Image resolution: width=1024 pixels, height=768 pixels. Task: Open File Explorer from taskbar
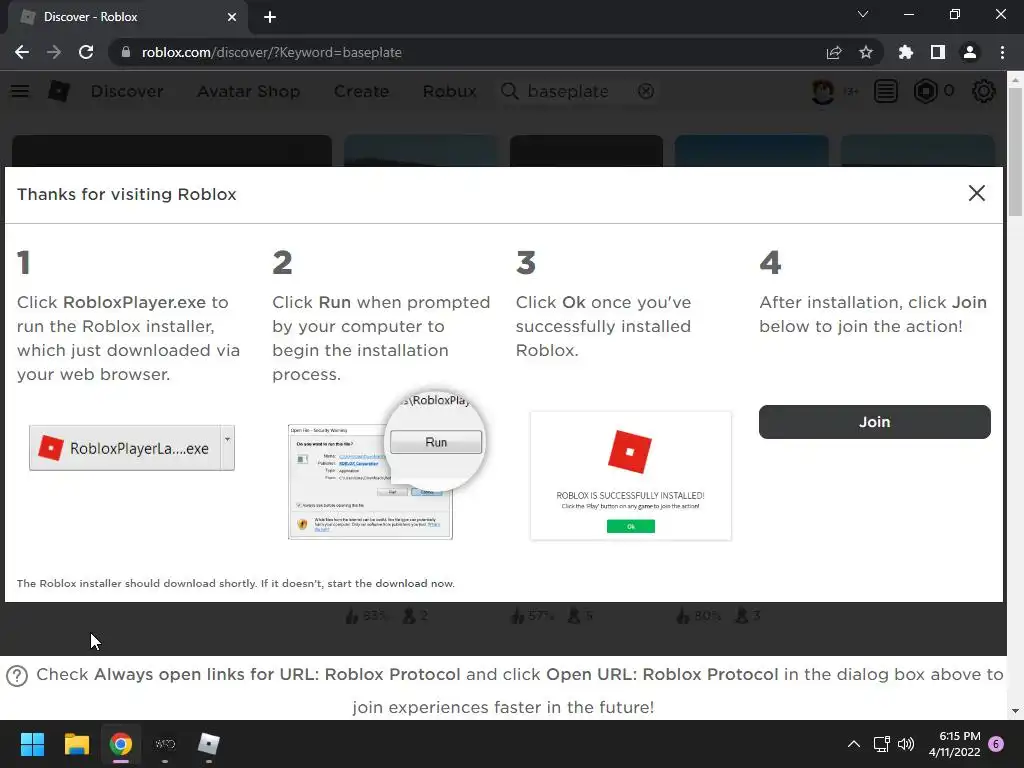[x=76, y=744]
